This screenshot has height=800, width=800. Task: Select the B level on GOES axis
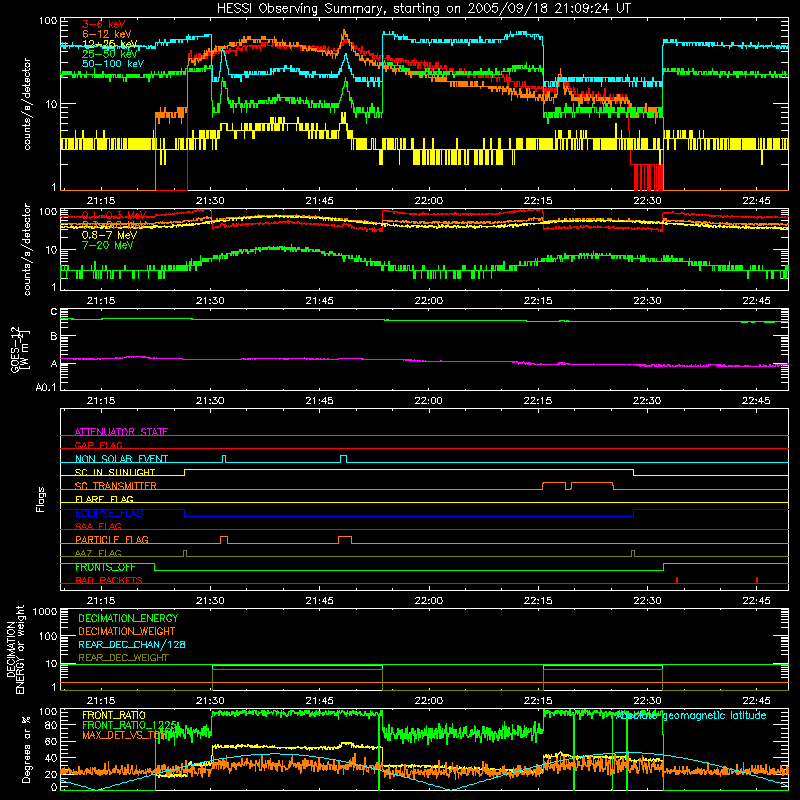(54, 337)
